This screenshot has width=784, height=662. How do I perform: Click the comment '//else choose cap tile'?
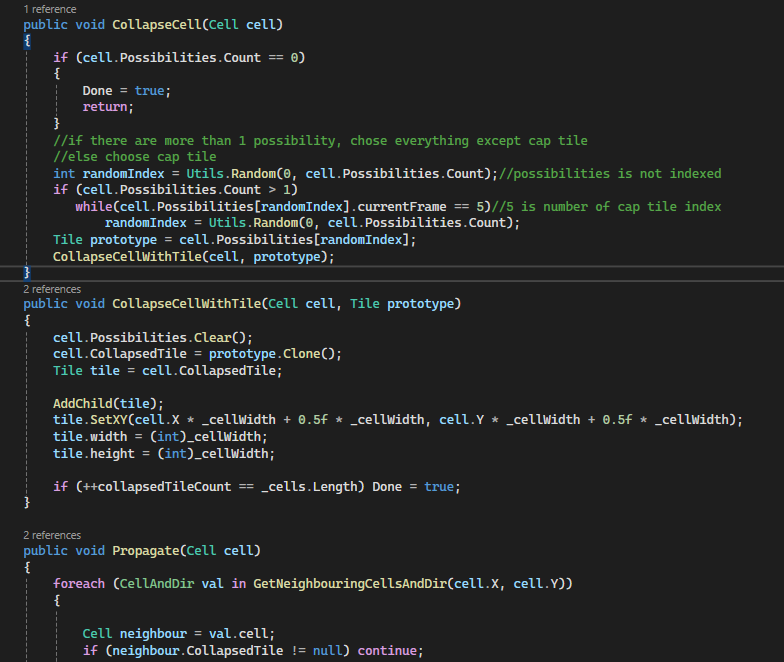pos(134,156)
